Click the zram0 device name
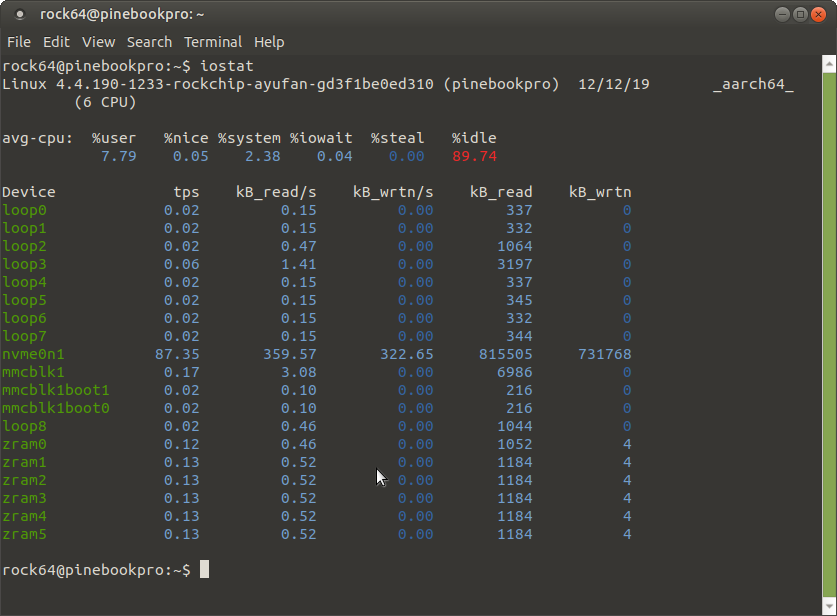 (25, 444)
